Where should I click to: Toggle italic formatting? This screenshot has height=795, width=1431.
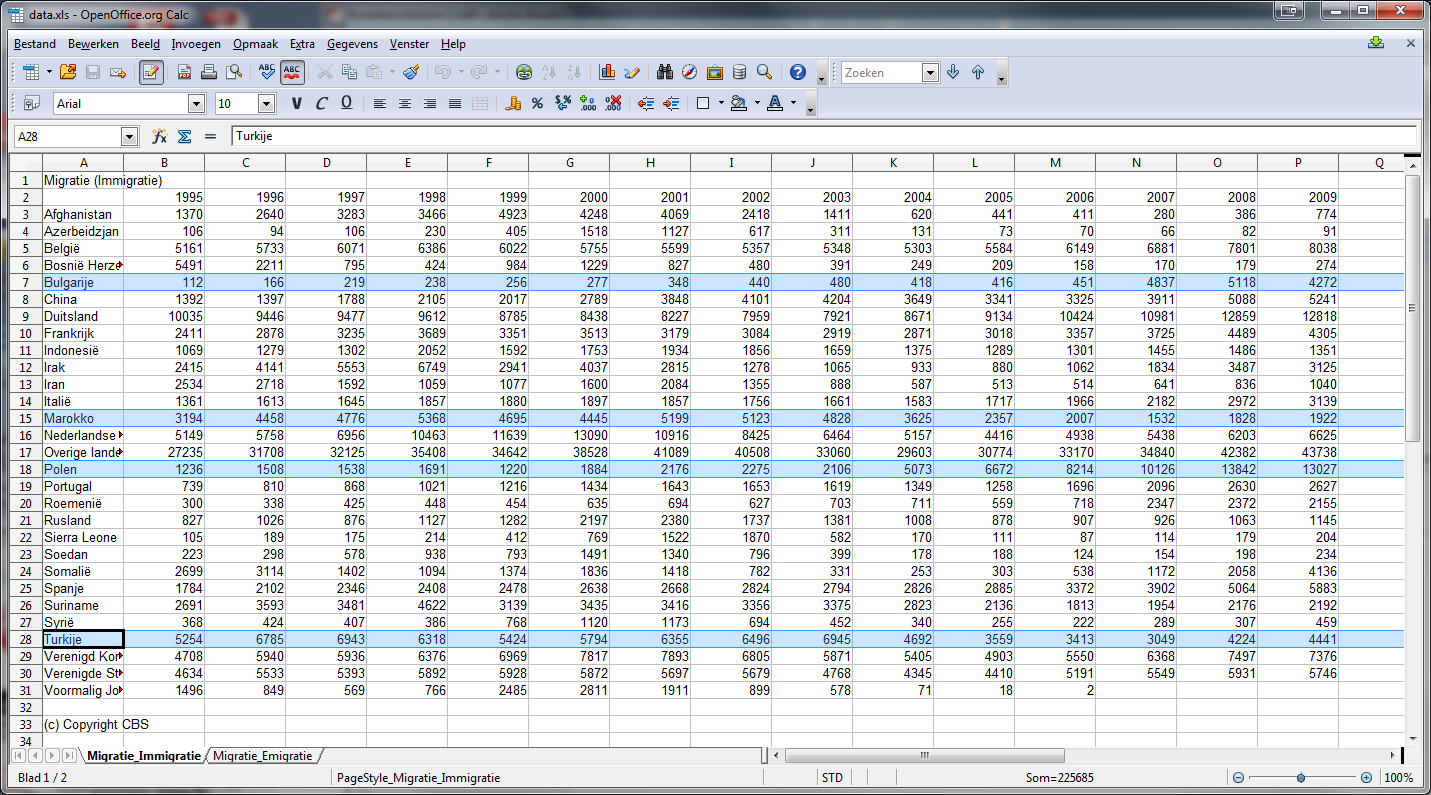click(321, 103)
